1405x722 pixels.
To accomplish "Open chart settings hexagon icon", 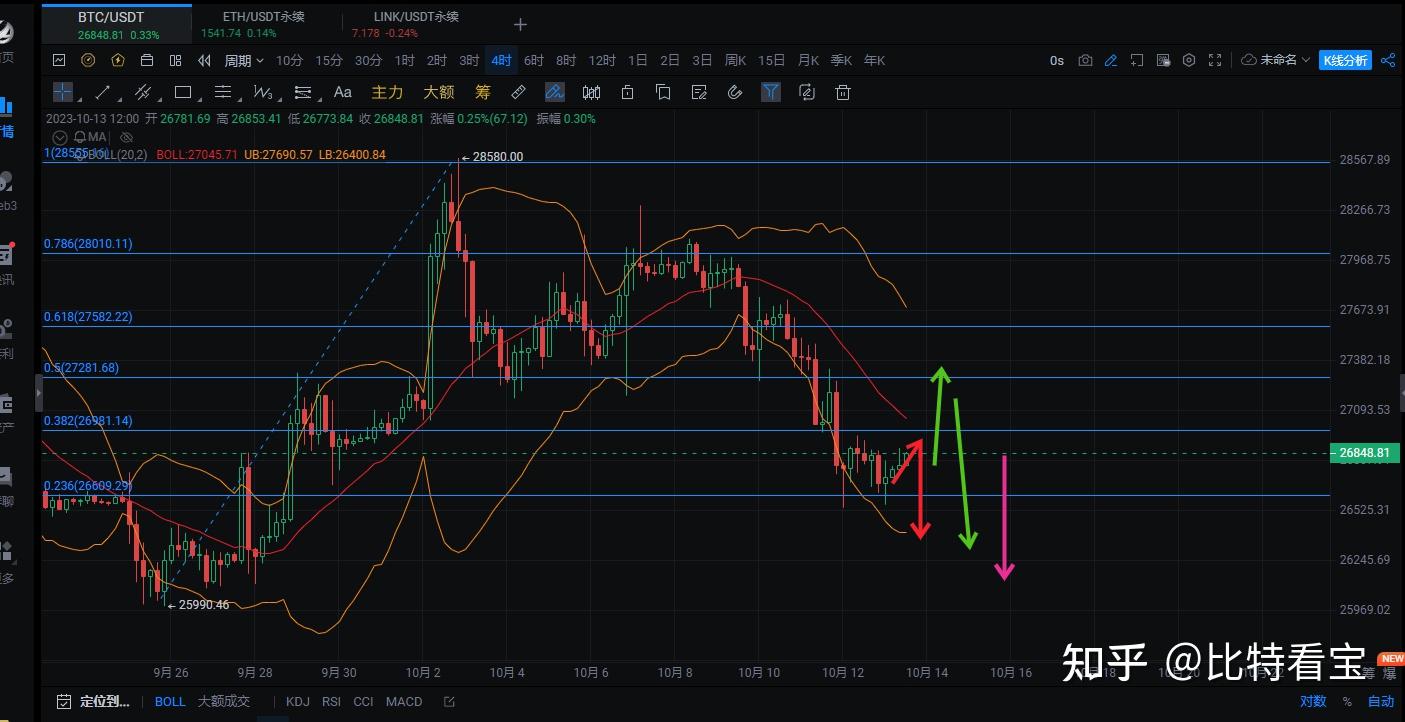I will pyautogui.click(x=1189, y=60).
